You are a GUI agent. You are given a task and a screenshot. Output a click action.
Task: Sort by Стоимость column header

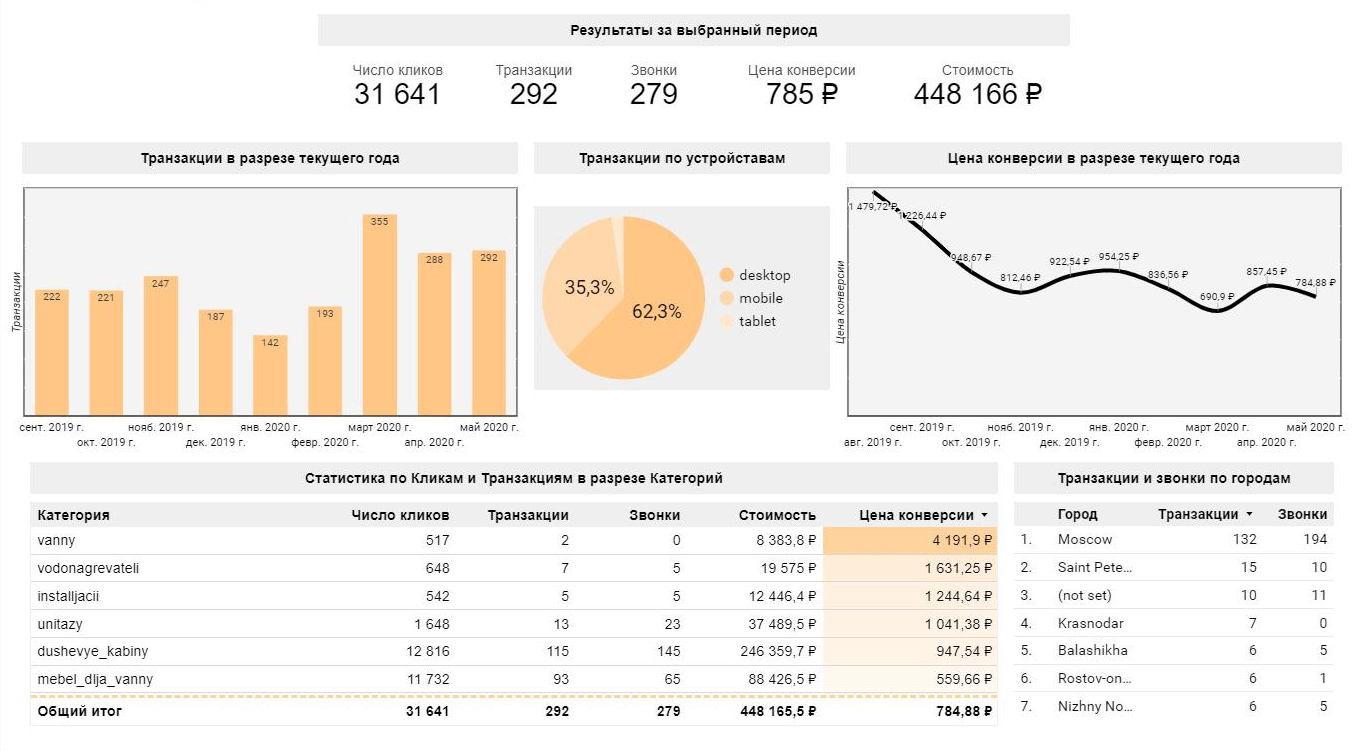tap(778, 515)
